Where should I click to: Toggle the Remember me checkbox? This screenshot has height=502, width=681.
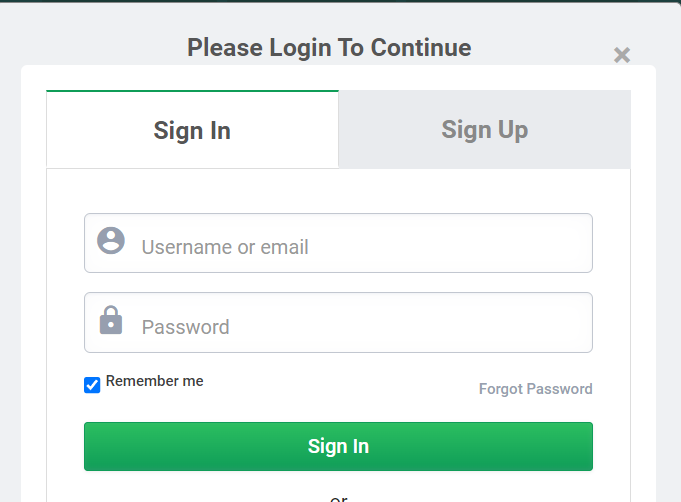92,385
